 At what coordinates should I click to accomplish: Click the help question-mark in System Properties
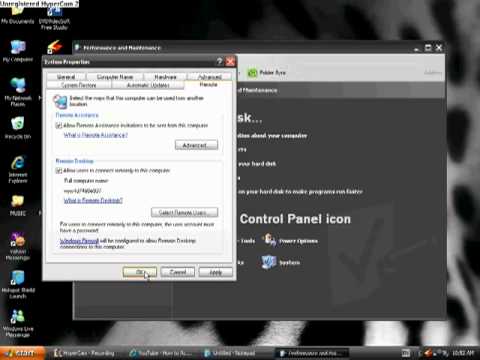219,61
